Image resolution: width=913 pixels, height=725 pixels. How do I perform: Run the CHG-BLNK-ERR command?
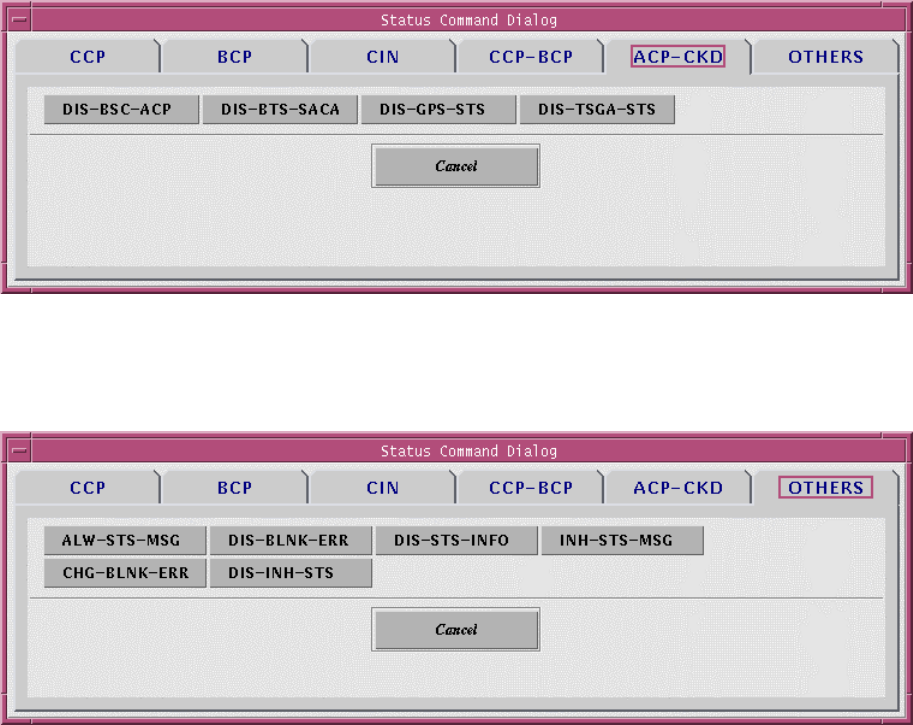[x=125, y=573]
